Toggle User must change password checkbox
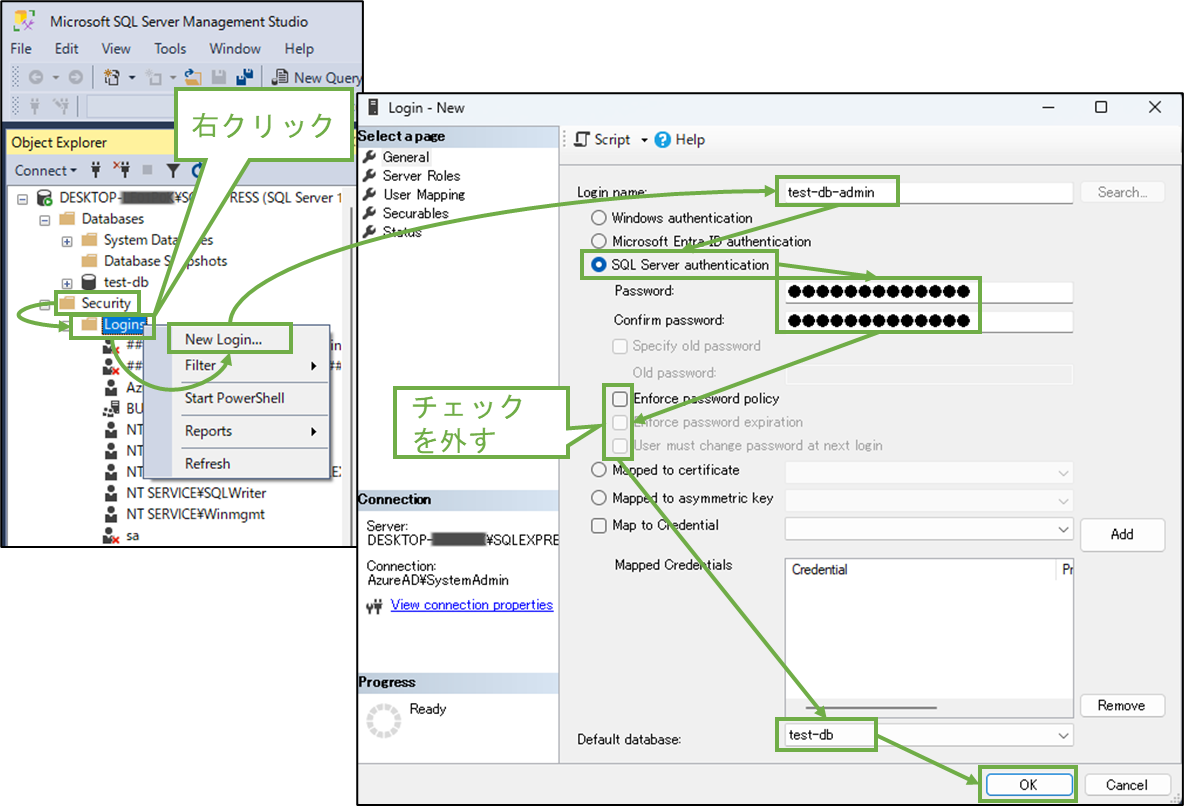This screenshot has height=806, width=1184. tap(620, 446)
